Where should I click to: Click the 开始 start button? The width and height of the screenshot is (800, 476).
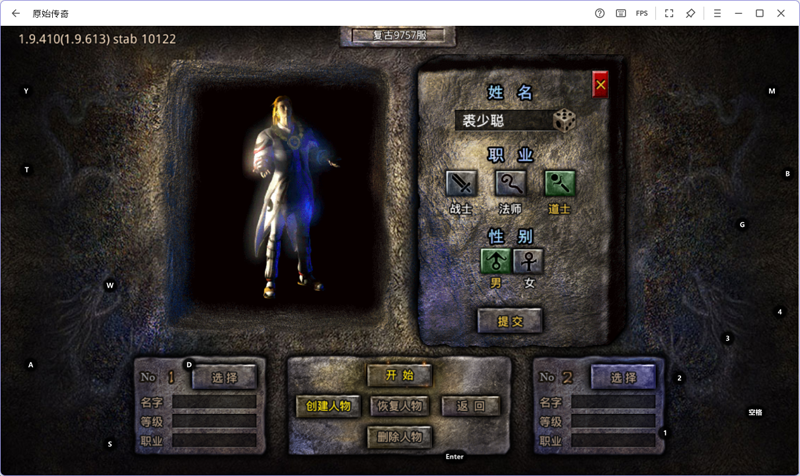(x=399, y=375)
